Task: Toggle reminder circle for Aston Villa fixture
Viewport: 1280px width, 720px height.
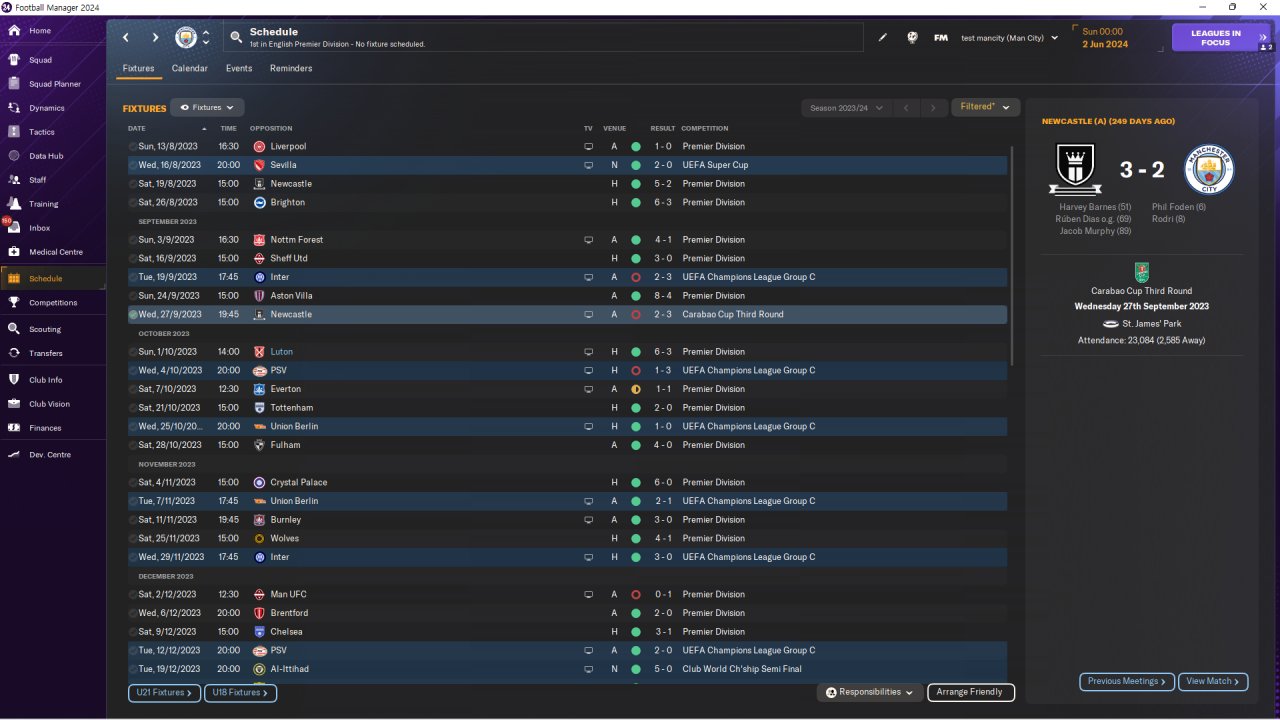Action: [x=133, y=296]
